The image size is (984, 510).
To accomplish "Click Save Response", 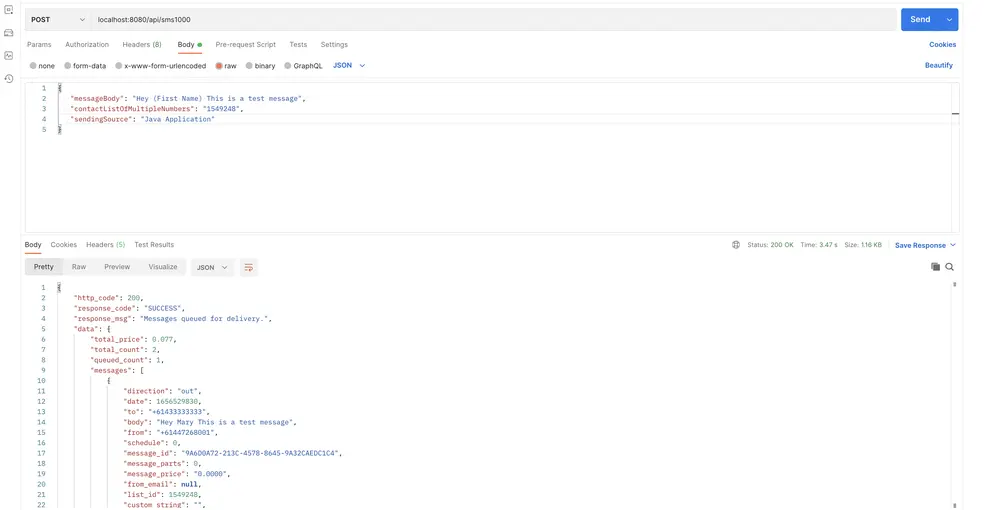I will click(920, 245).
